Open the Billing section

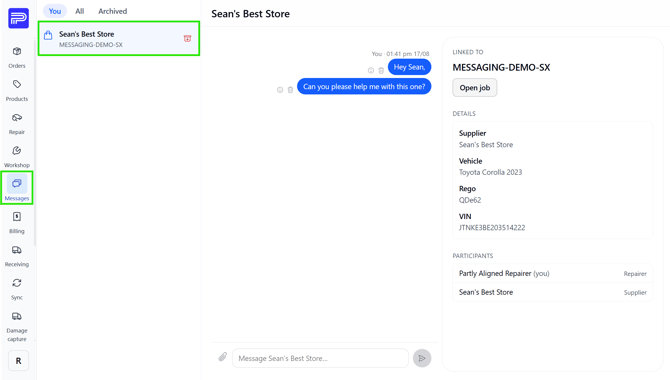(x=17, y=223)
